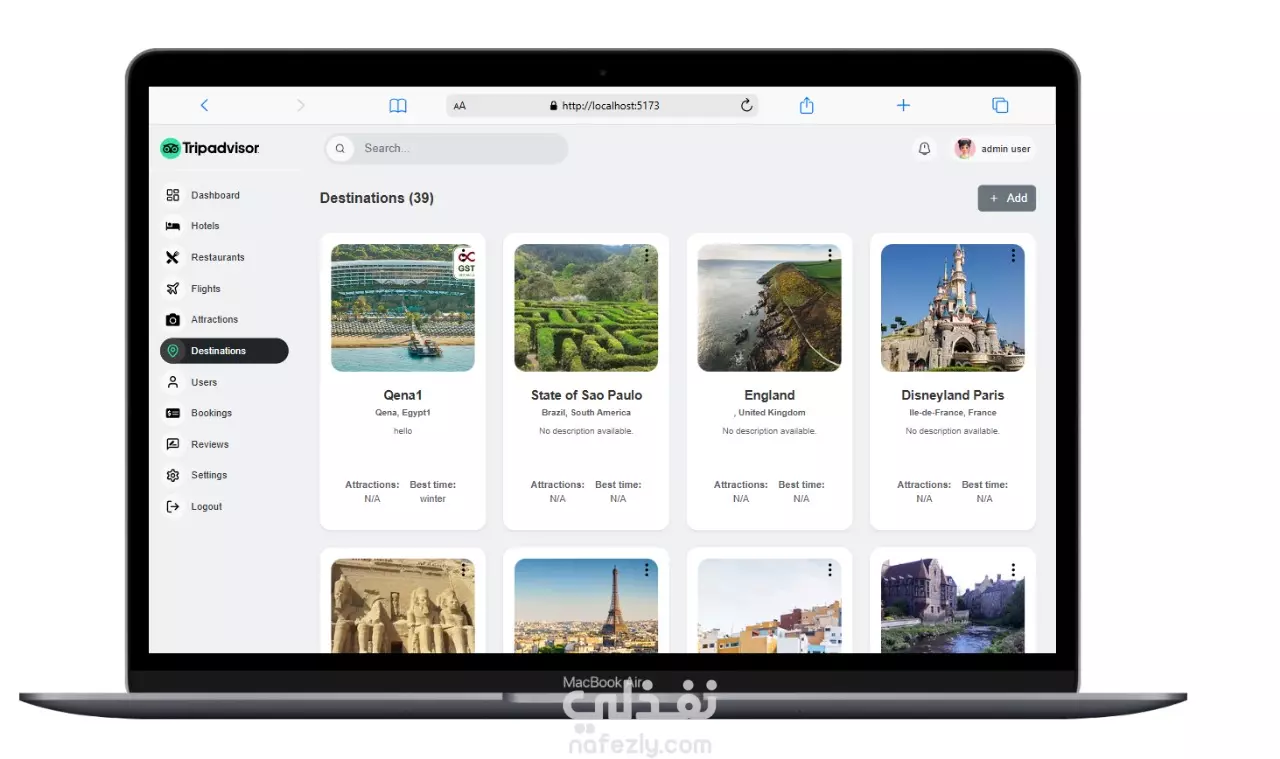Focus the Search input field

447,148
